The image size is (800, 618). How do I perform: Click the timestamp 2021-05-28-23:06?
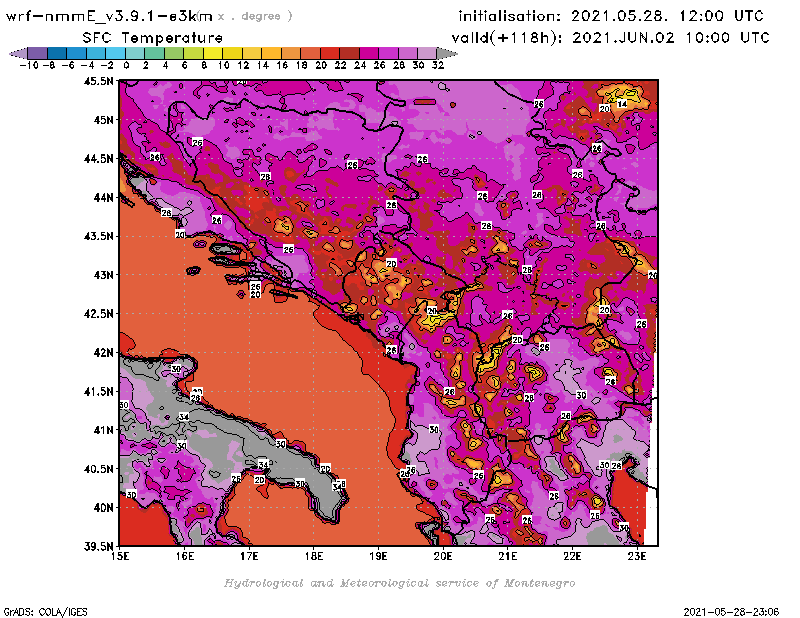[x=731, y=612]
